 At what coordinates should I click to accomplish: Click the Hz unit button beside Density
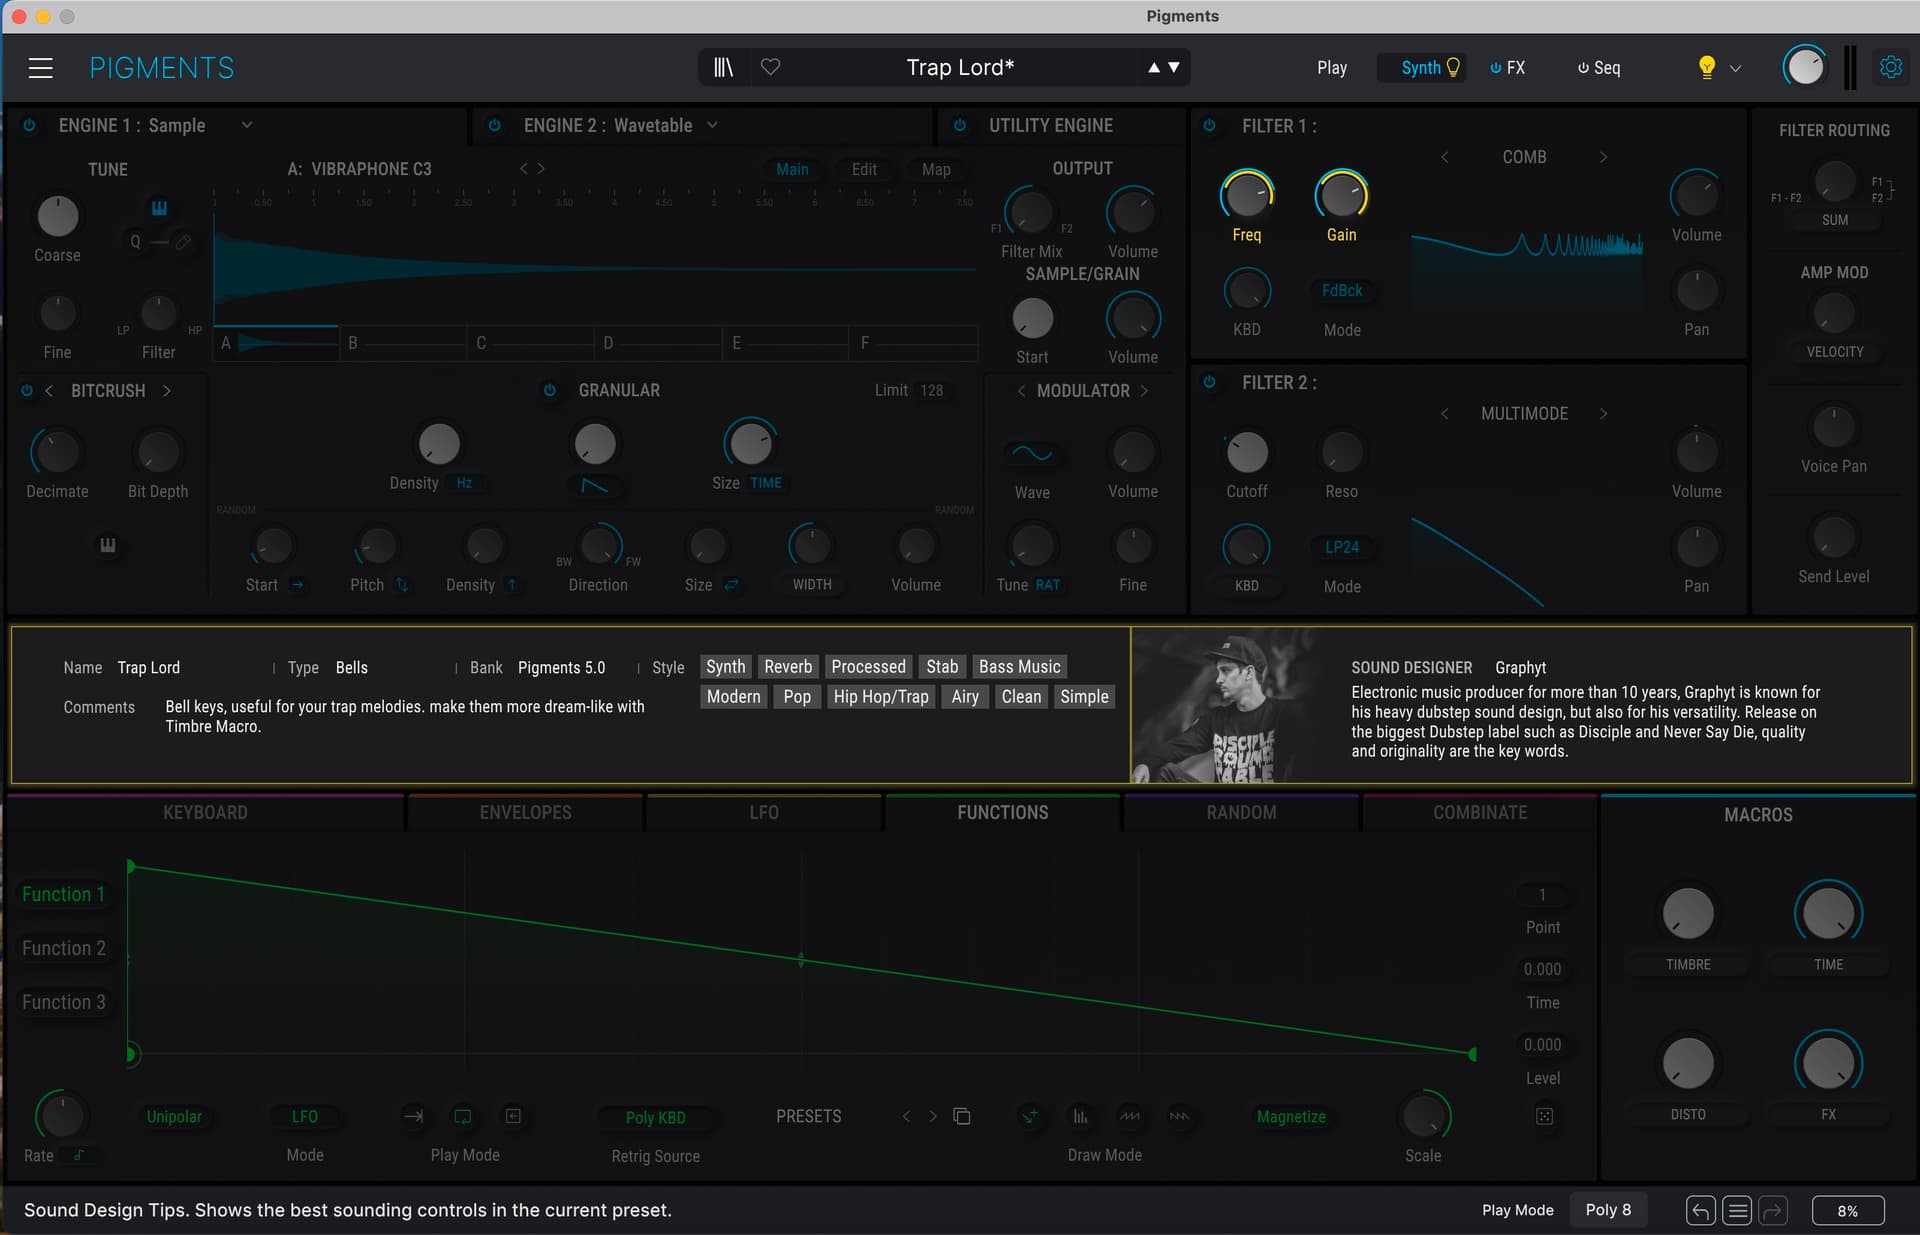click(x=464, y=483)
